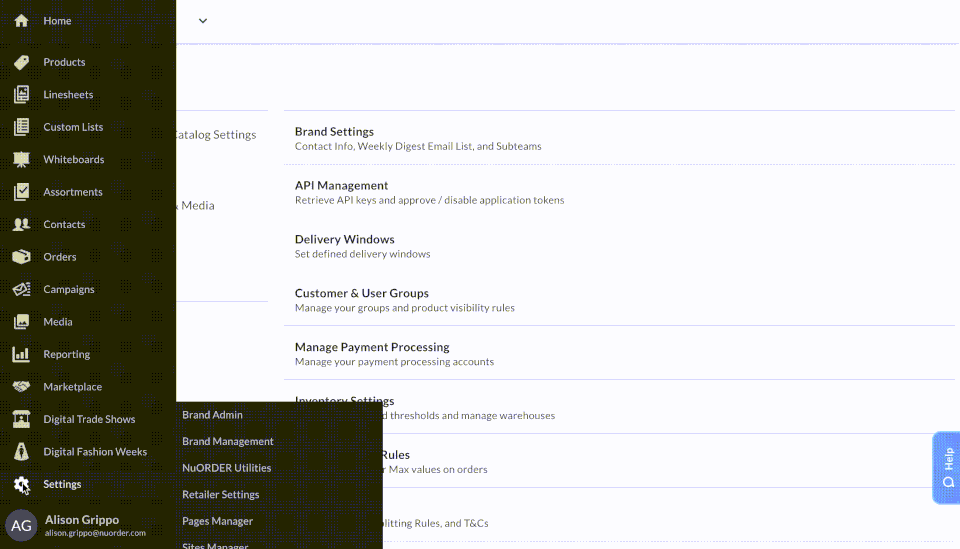960x549 pixels.
Task: Select Digital Fashion Weeks
Action: pos(95,451)
